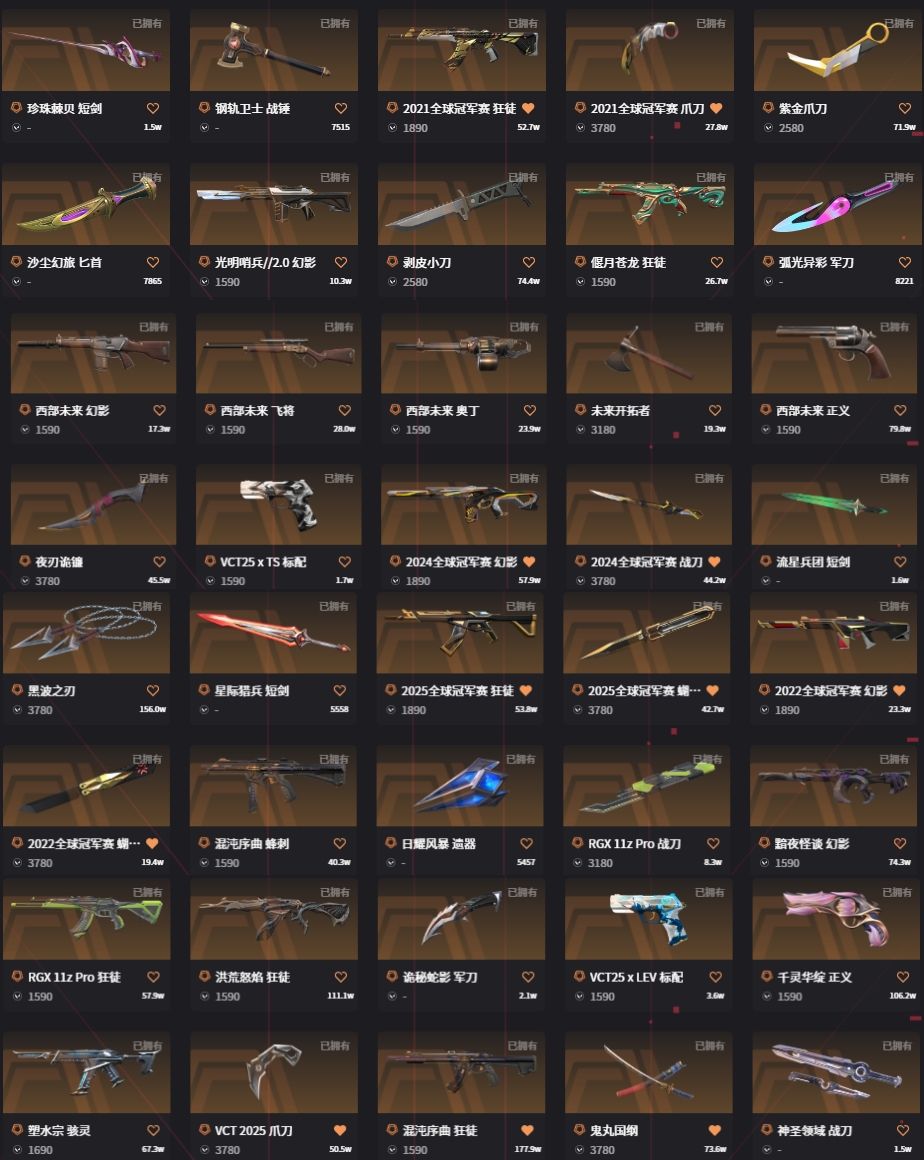Viewport: 924px width, 1160px height.
Task: Click the tier icon beside 西部未来 正义
Action: (x=766, y=410)
